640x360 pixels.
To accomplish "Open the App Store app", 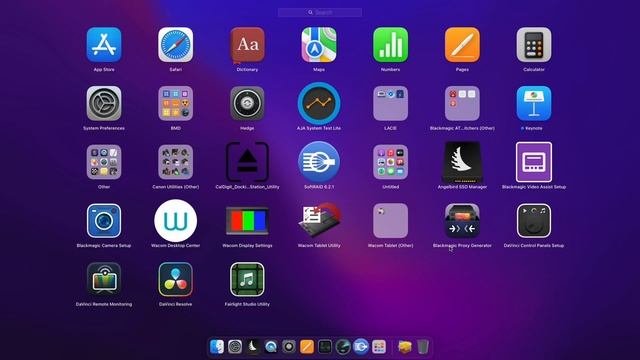I will pyautogui.click(x=104, y=45).
